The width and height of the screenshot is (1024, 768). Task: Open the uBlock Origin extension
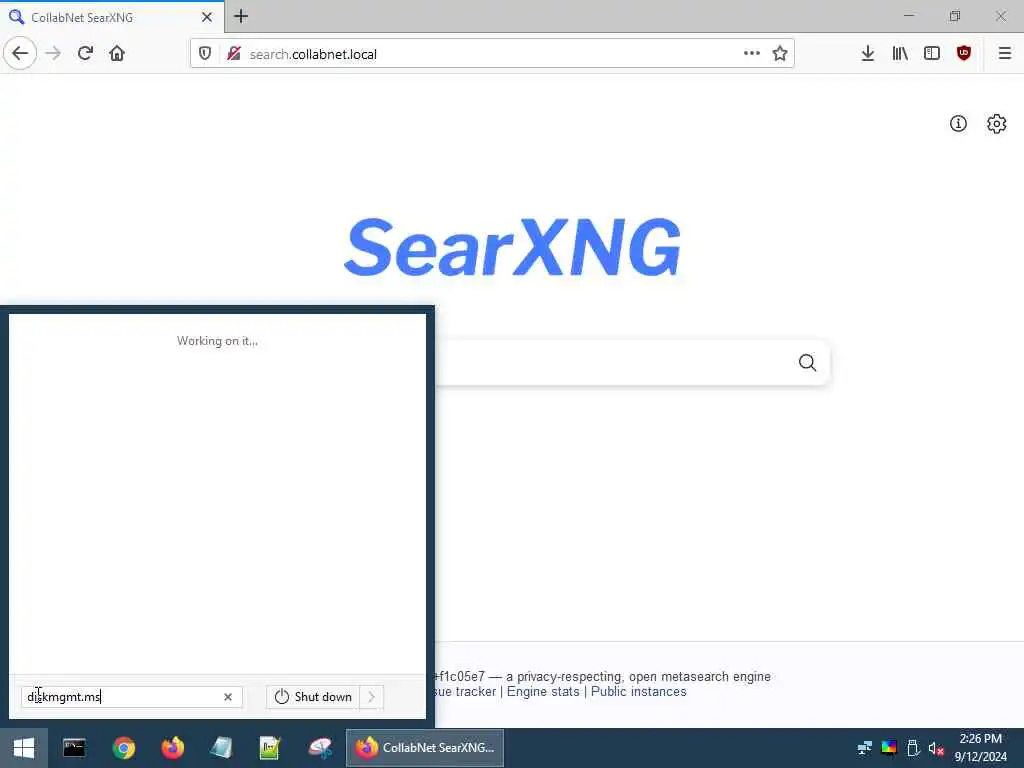(x=964, y=54)
